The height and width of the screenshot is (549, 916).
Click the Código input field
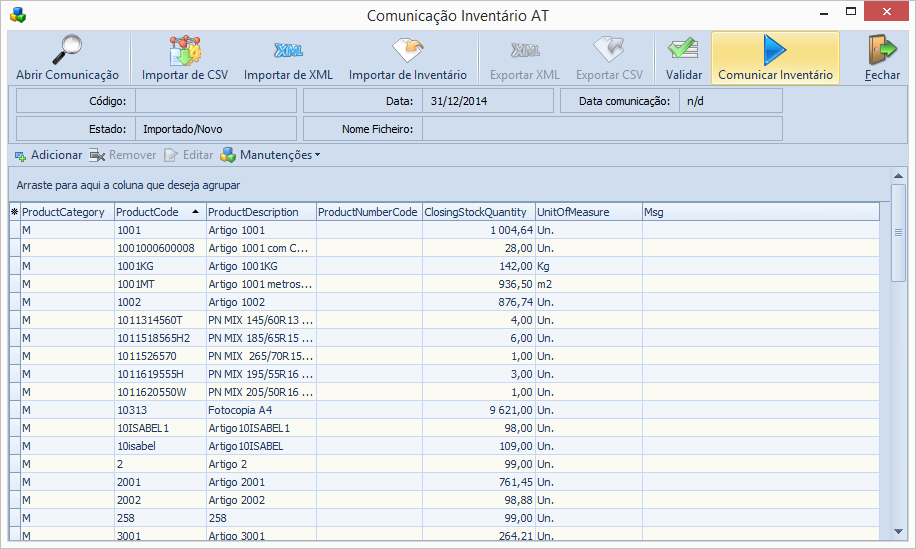[216, 101]
